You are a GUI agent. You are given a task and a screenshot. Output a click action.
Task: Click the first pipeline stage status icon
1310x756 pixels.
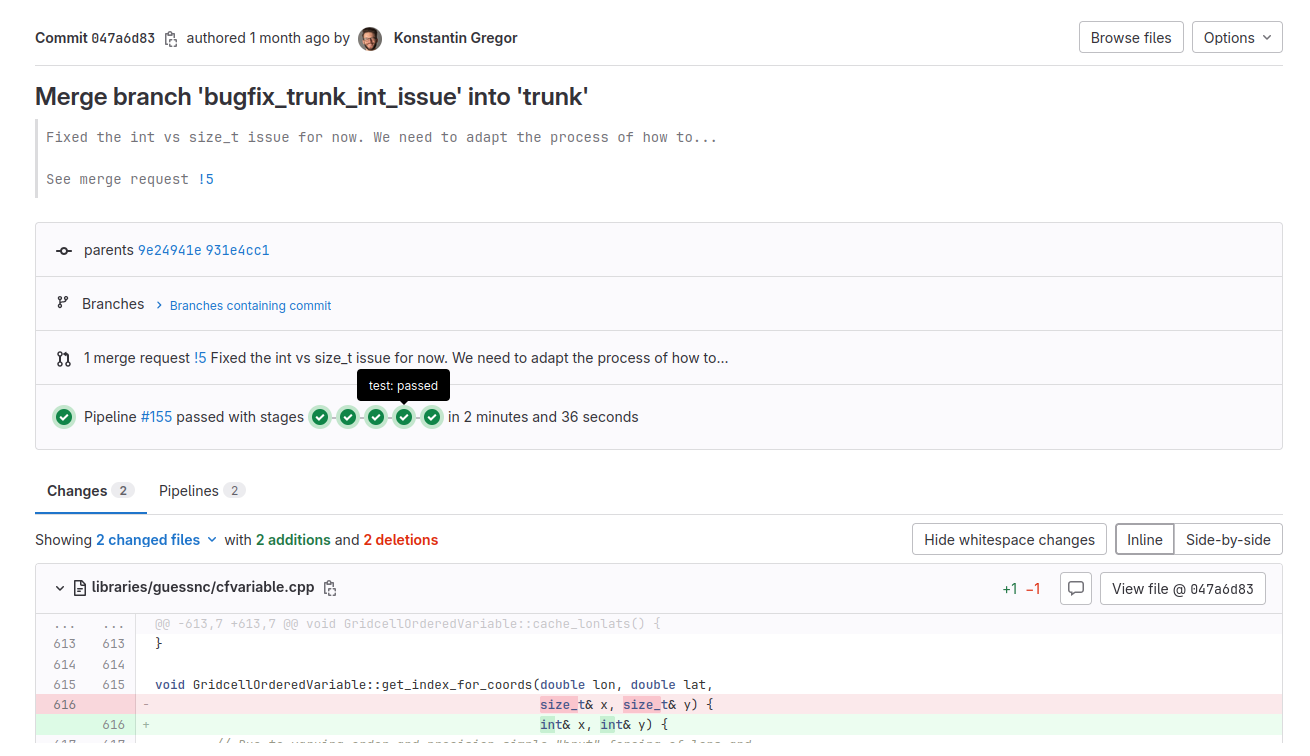point(320,417)
